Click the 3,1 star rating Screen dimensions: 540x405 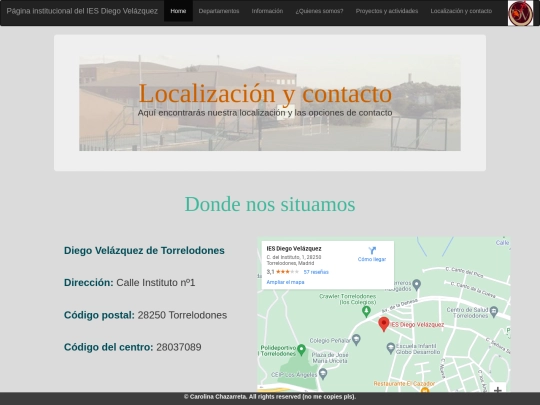tap(282, 272)
